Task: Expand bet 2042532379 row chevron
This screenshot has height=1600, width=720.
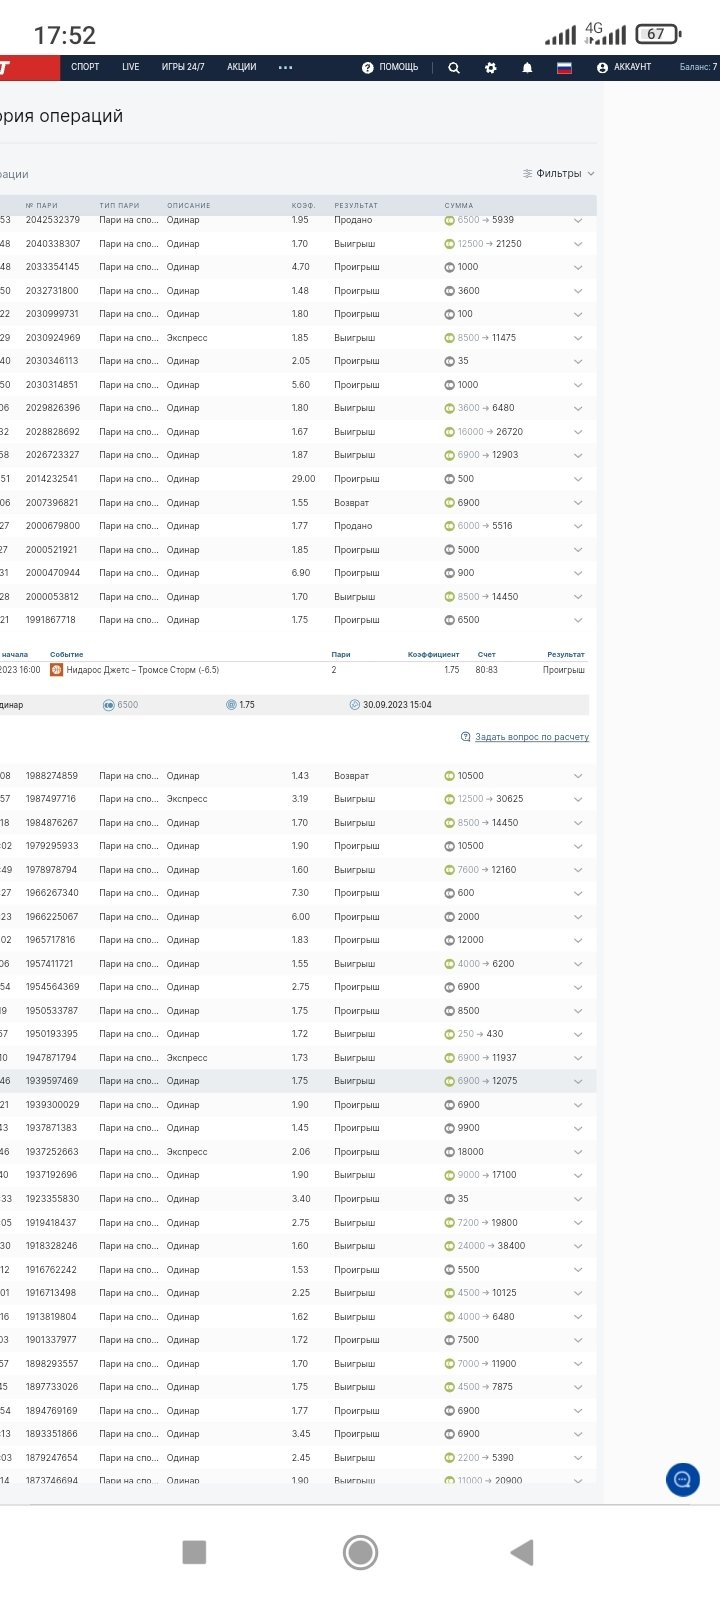Action: tap(578, 220)
